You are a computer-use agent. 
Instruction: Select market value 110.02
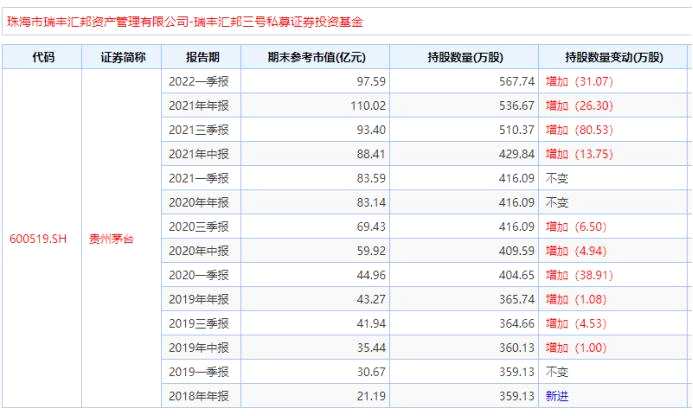368,106
